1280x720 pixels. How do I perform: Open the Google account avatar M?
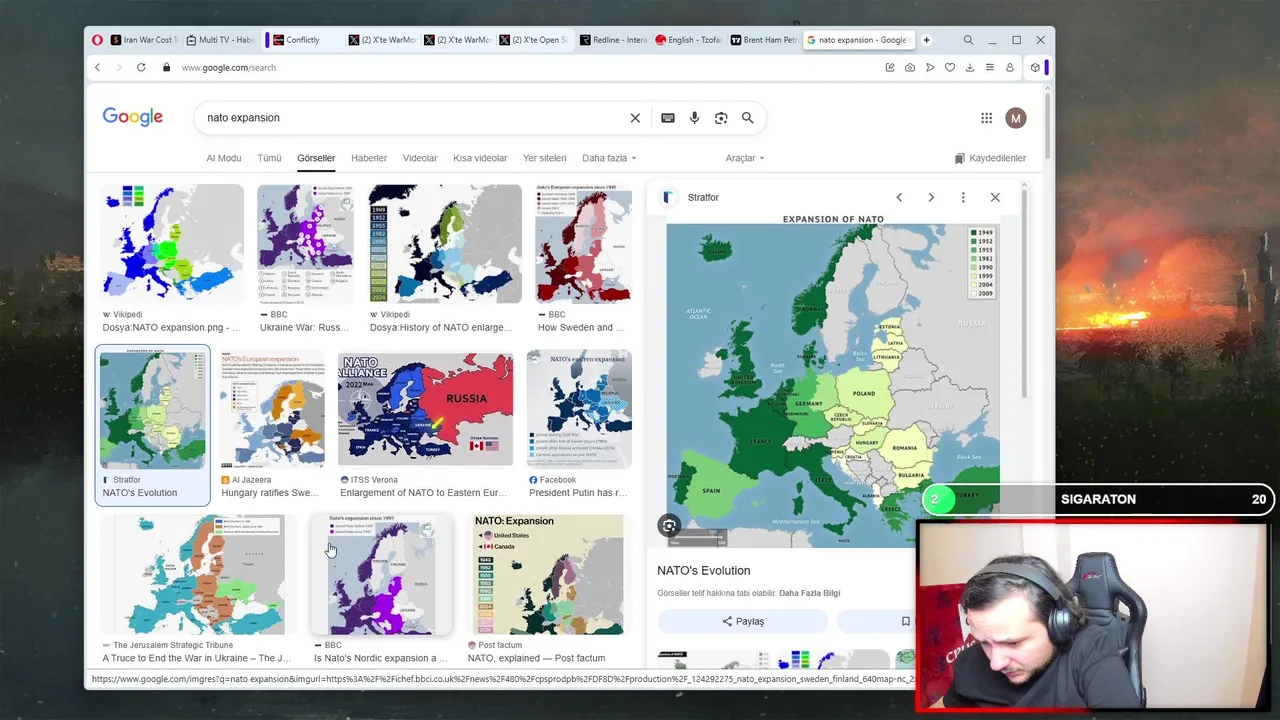click(1016, 118)
